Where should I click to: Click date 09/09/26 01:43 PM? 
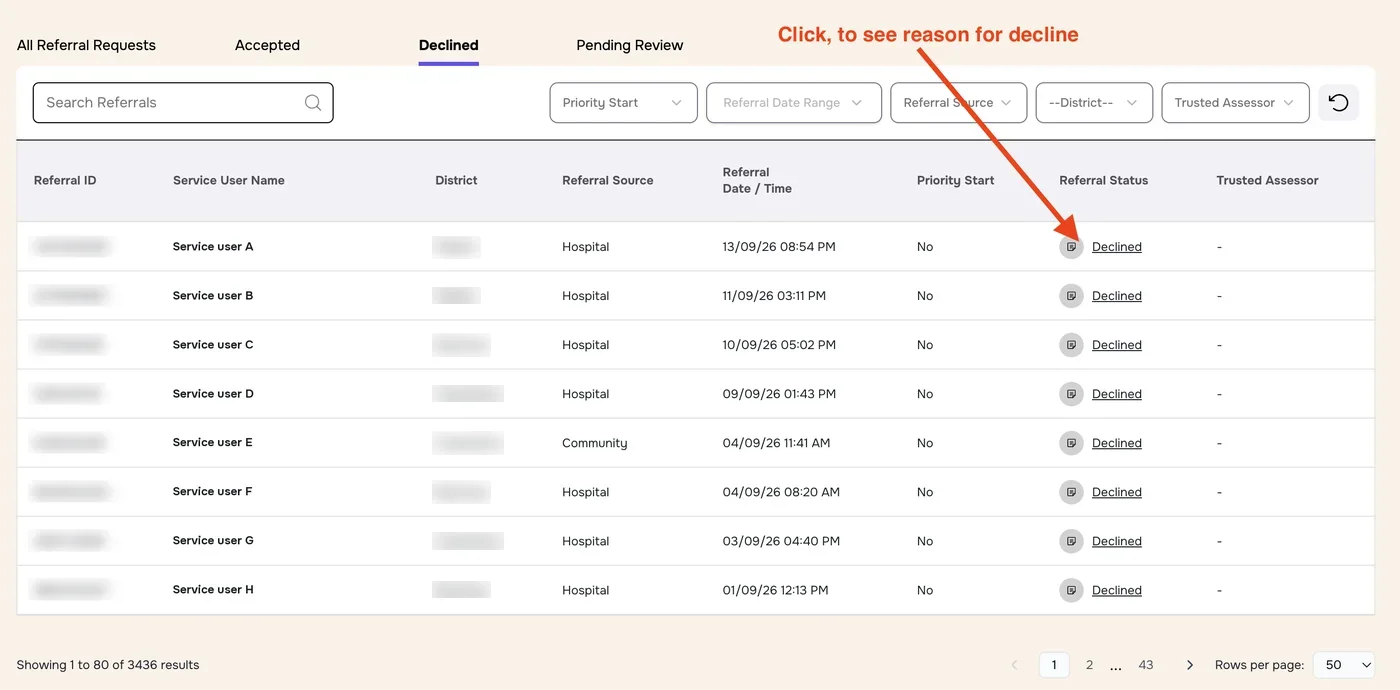779,394
